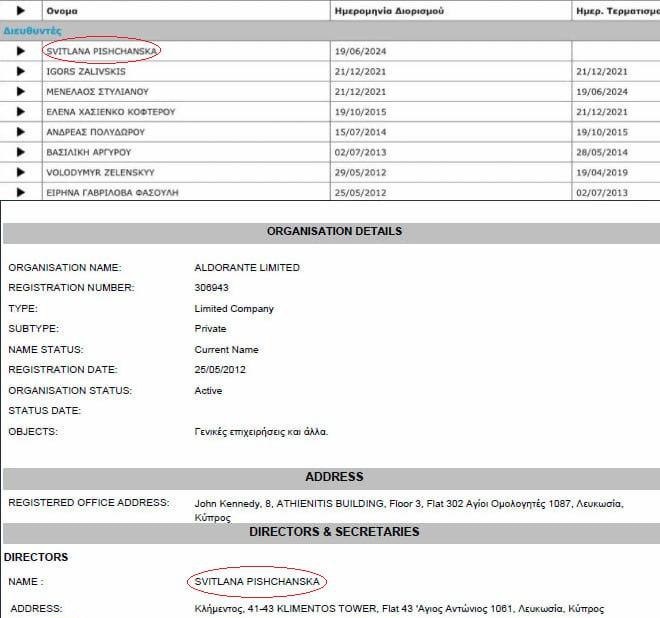Expand the ΑΝΔΡΕΑΣ ΠΟΛΥΔΩΡΟΥ row arrow

(20, 132)
